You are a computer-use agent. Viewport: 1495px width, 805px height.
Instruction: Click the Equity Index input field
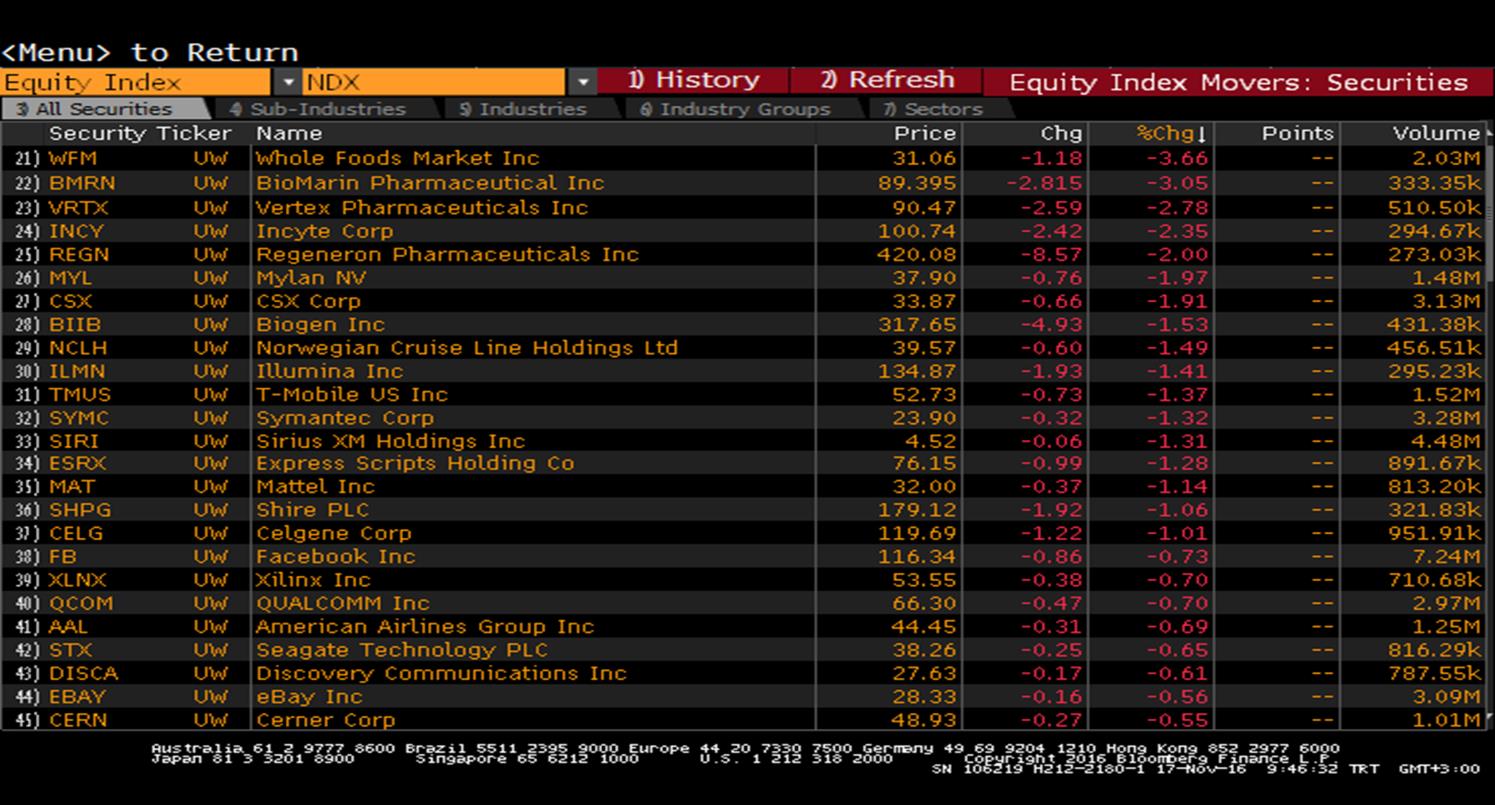137,82
